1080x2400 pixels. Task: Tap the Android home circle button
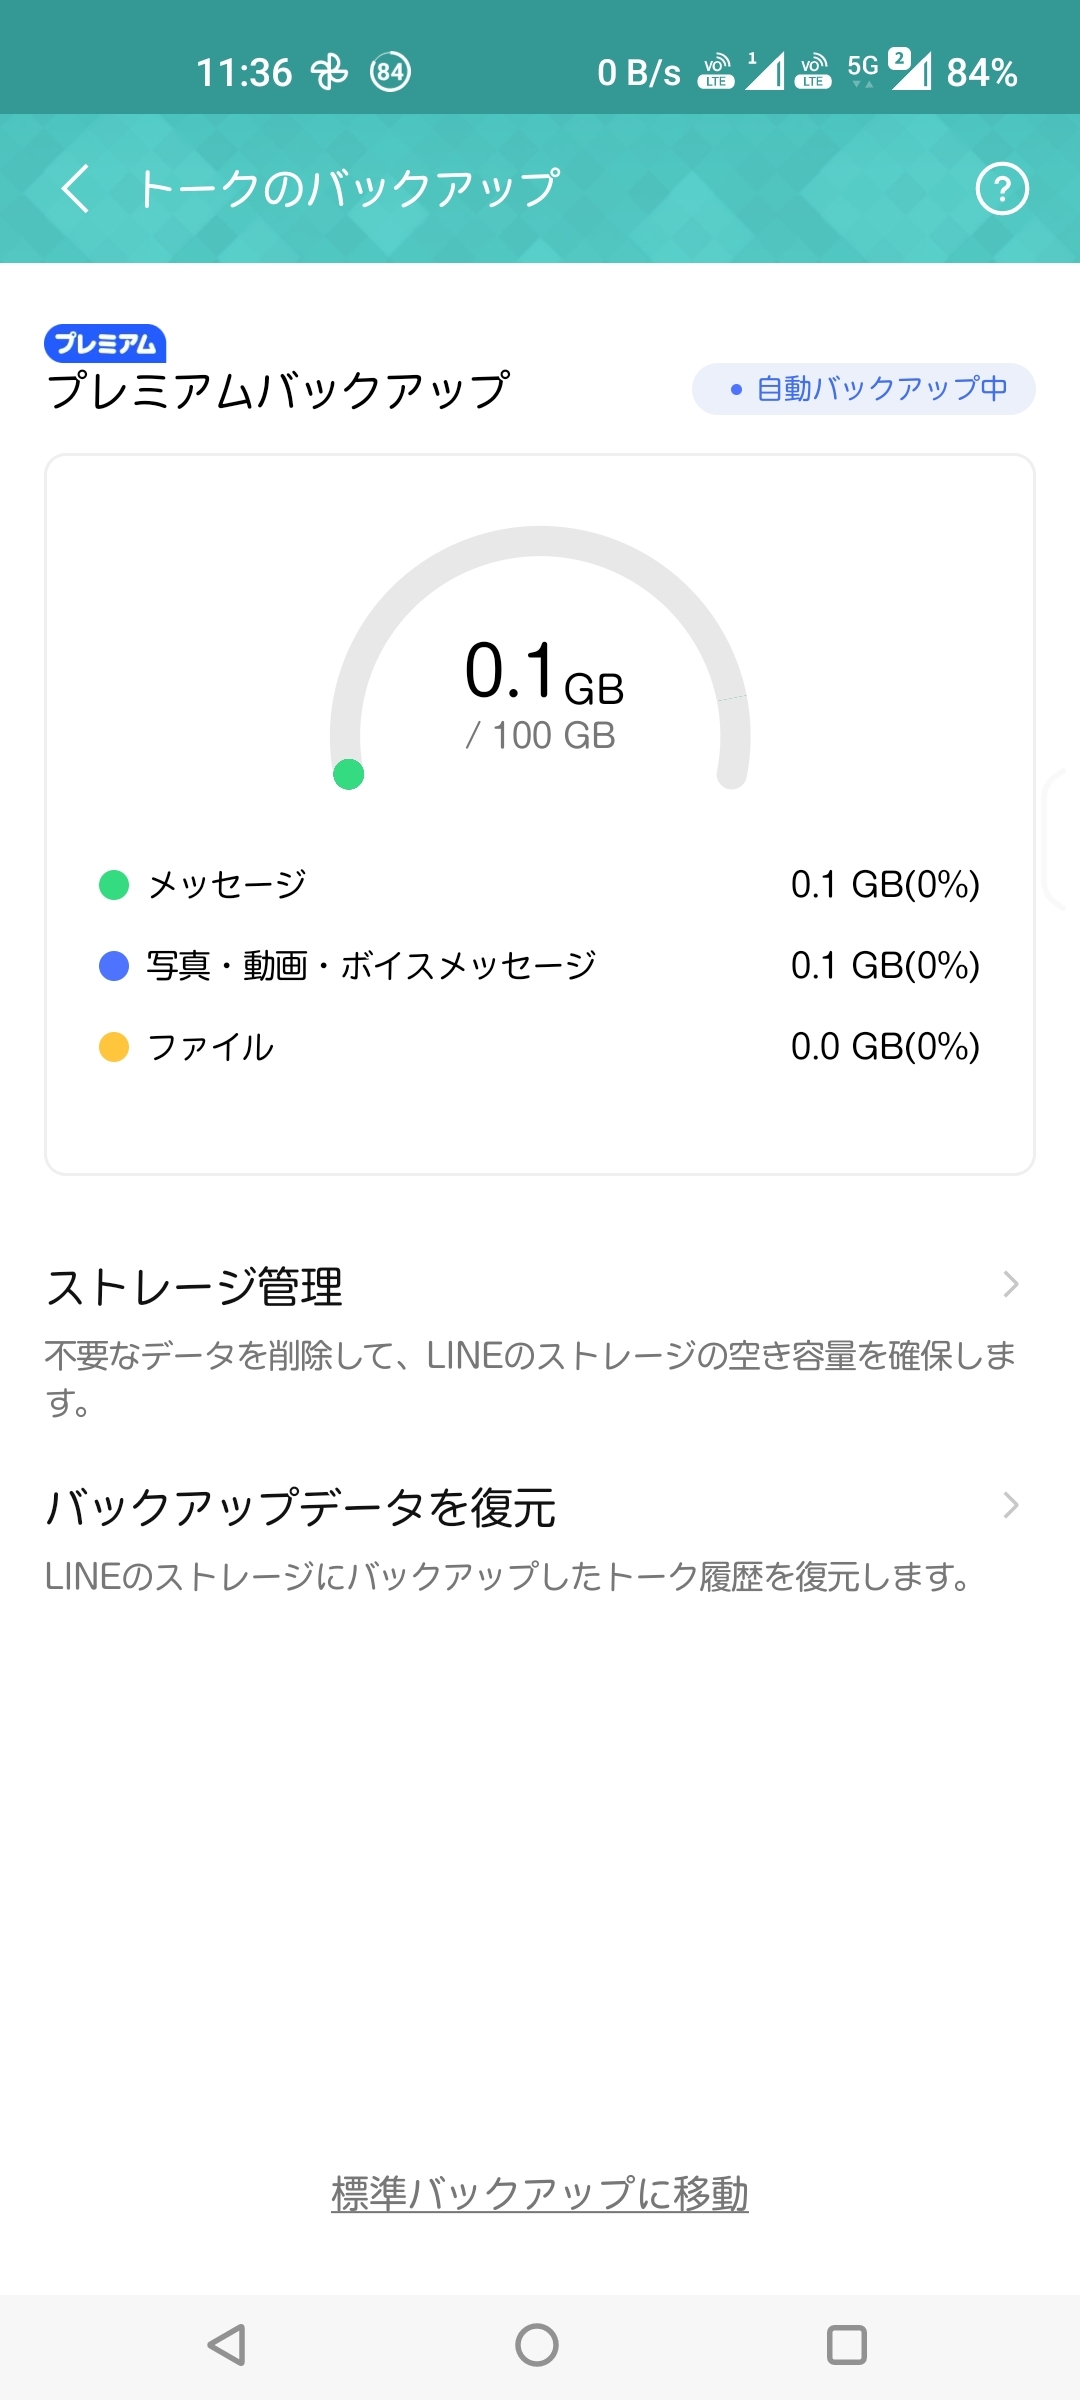click(537, 2344)
